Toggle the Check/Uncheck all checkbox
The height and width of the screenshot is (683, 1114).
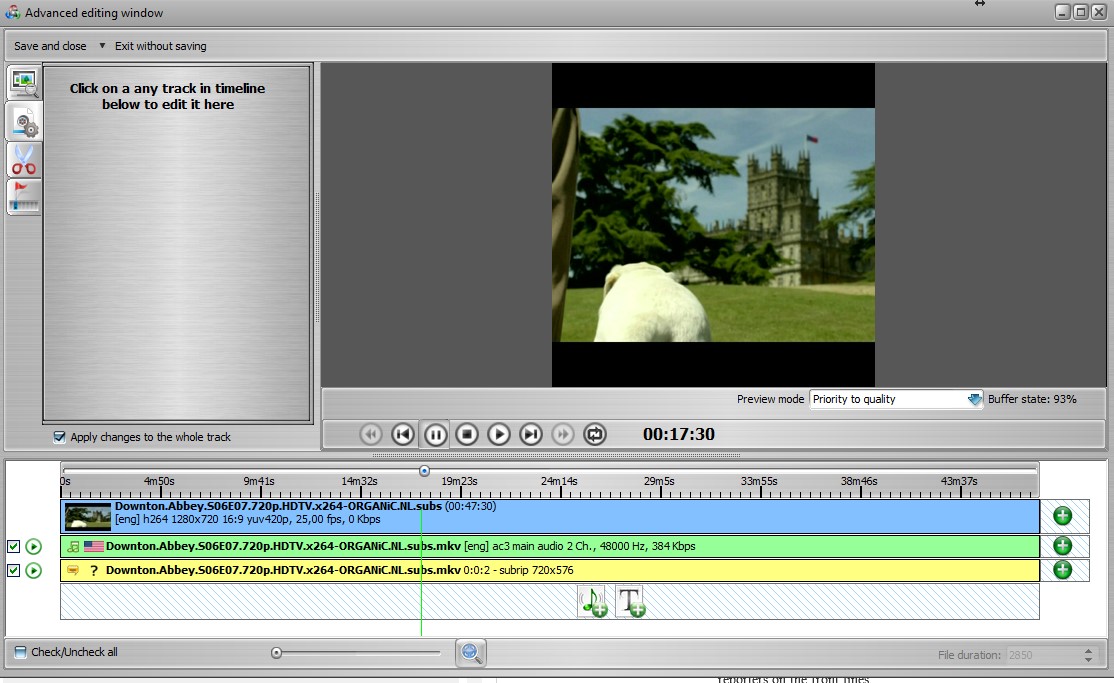coord(21,652)
